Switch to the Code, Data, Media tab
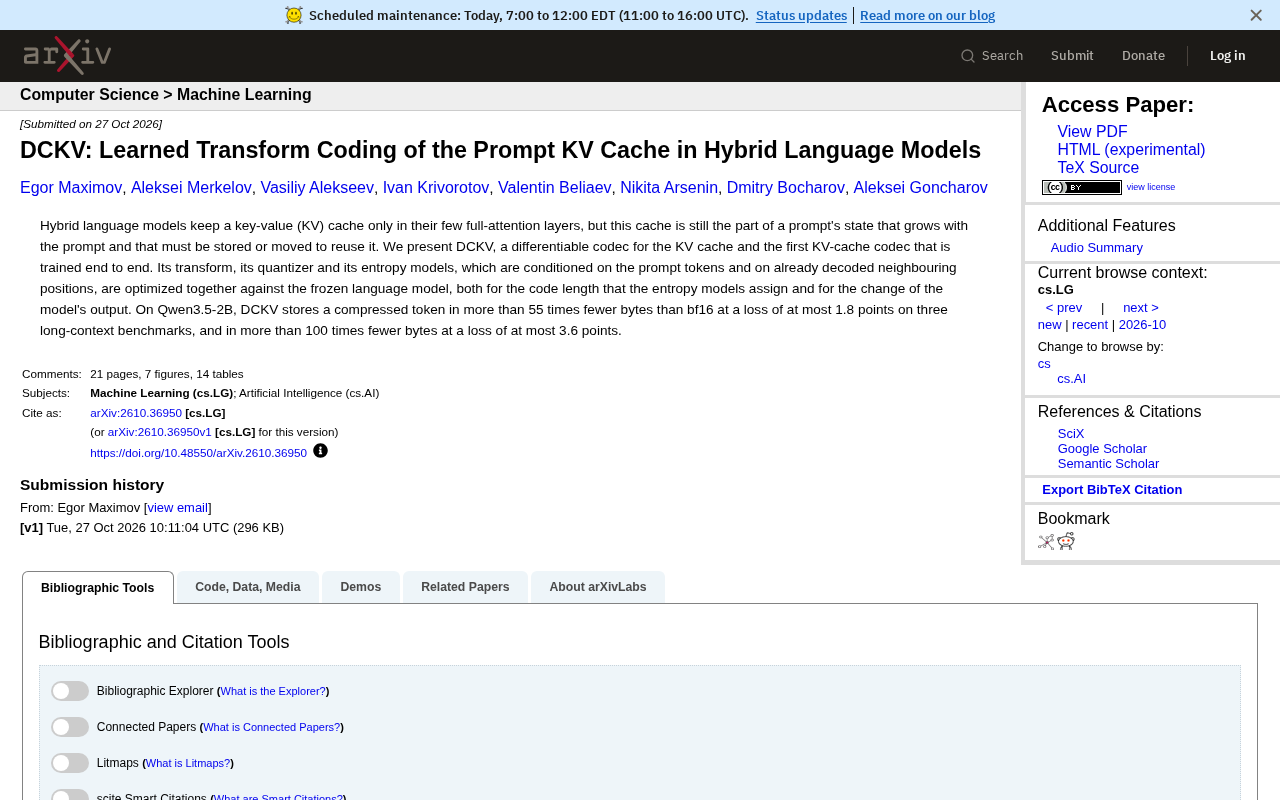This screenshot has height=800, width=1280. (248, 587)
